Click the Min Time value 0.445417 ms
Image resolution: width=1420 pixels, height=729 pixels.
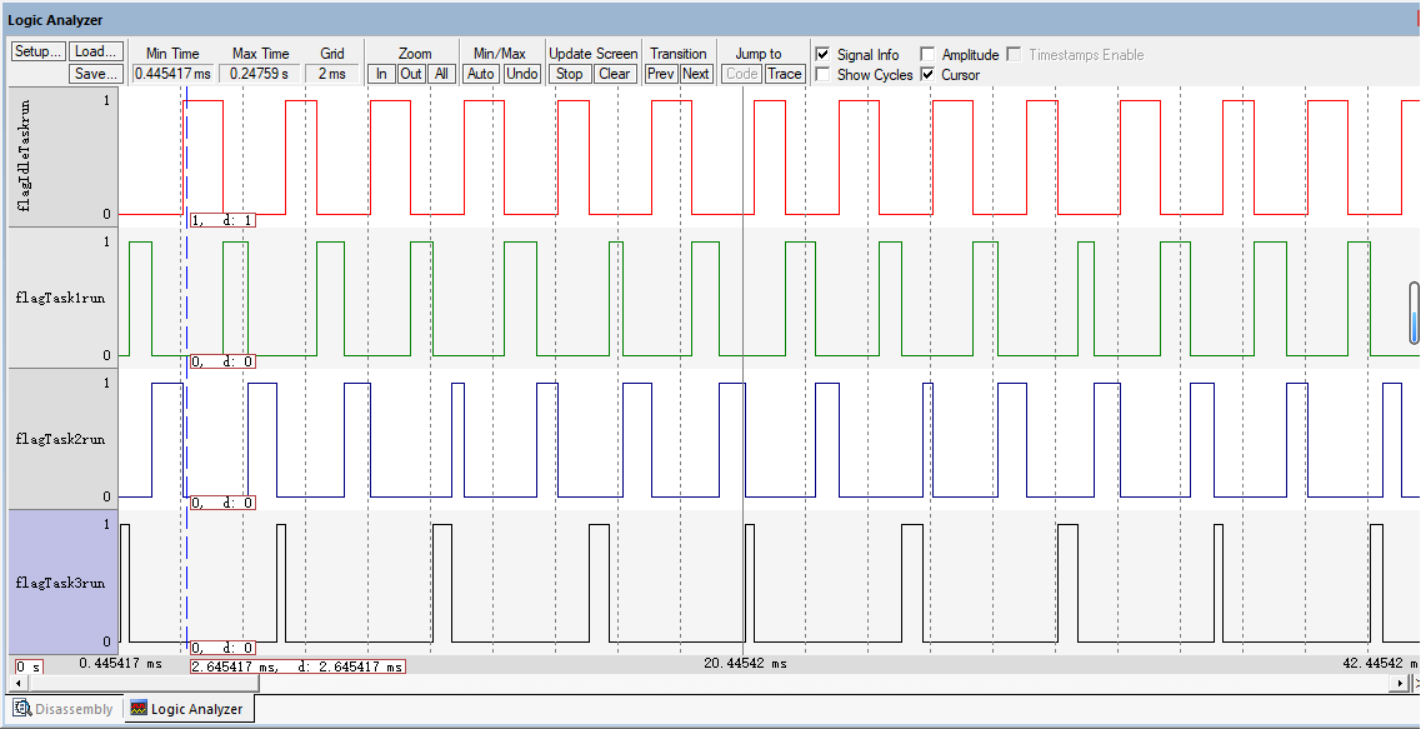[x=173, y=74]
